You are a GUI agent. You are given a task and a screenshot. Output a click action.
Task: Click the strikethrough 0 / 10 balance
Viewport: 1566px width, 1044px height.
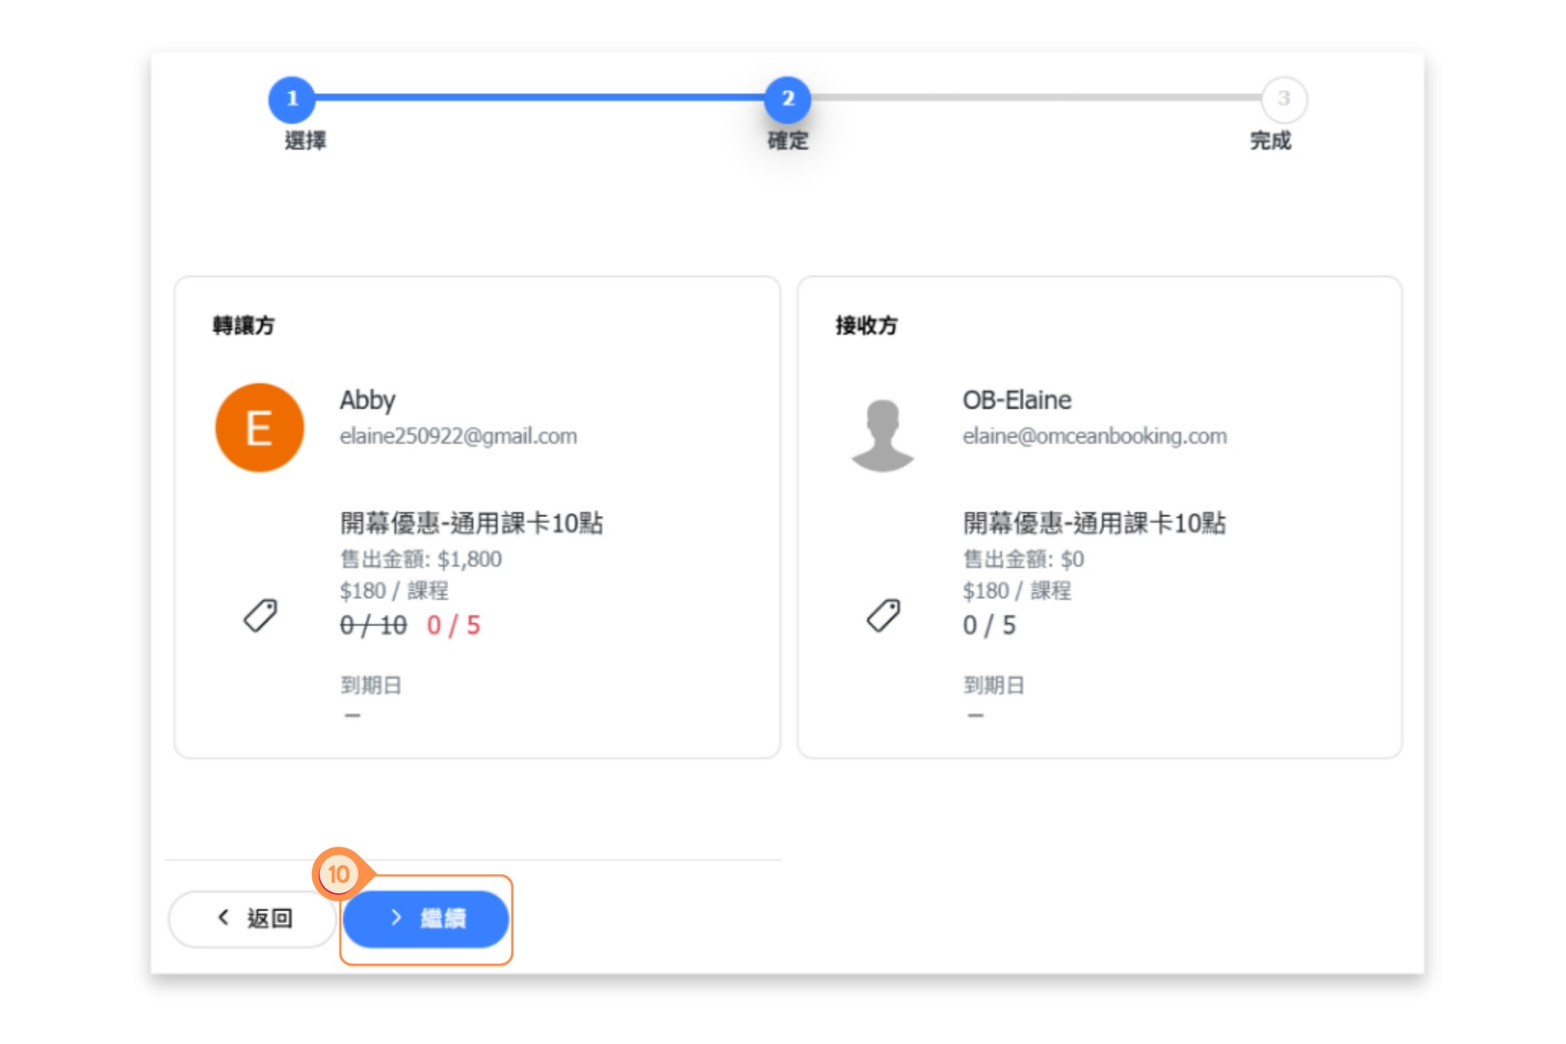tap(373, 626)
